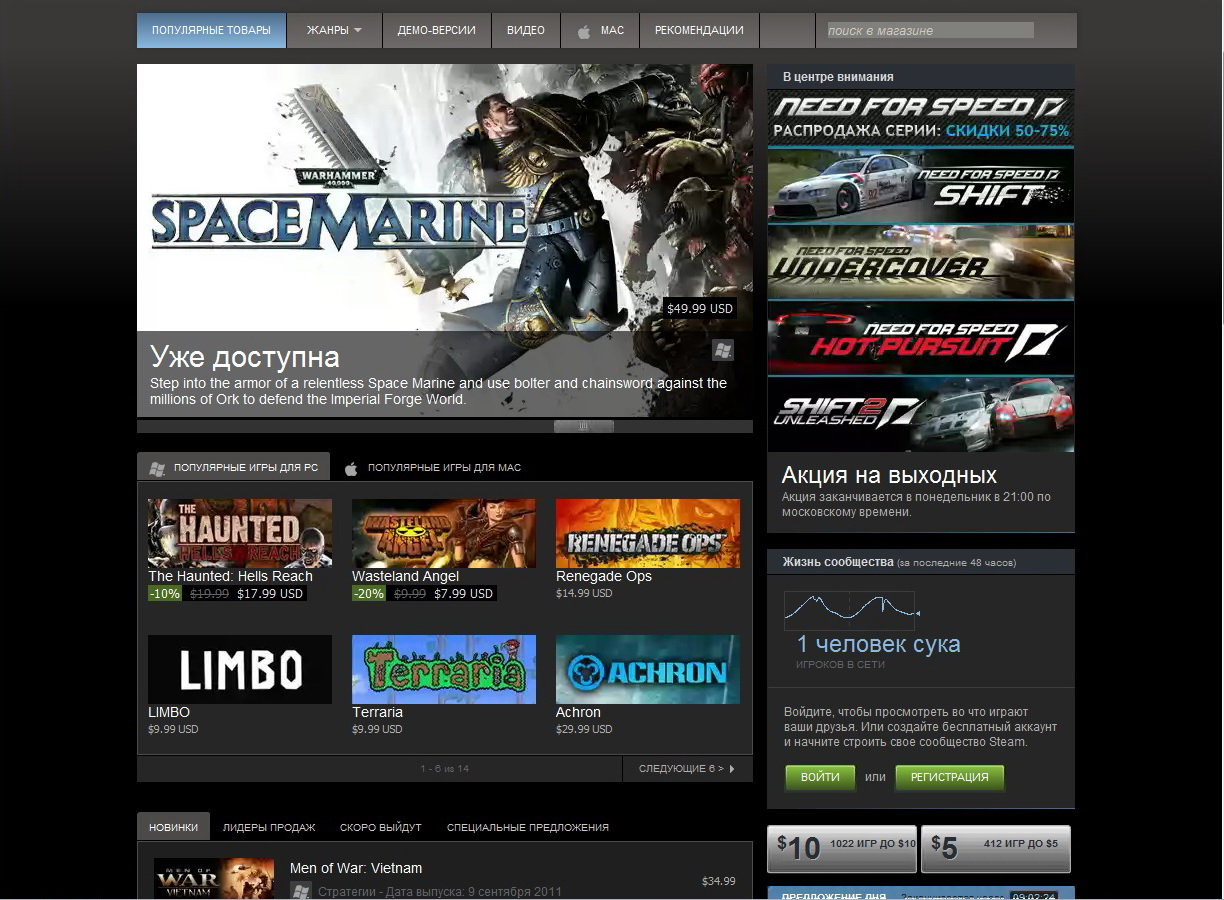Image resolution: width=1224 pixels, height=900 pixels.
Task: Click the community activity graph
Action: [850, 610]
